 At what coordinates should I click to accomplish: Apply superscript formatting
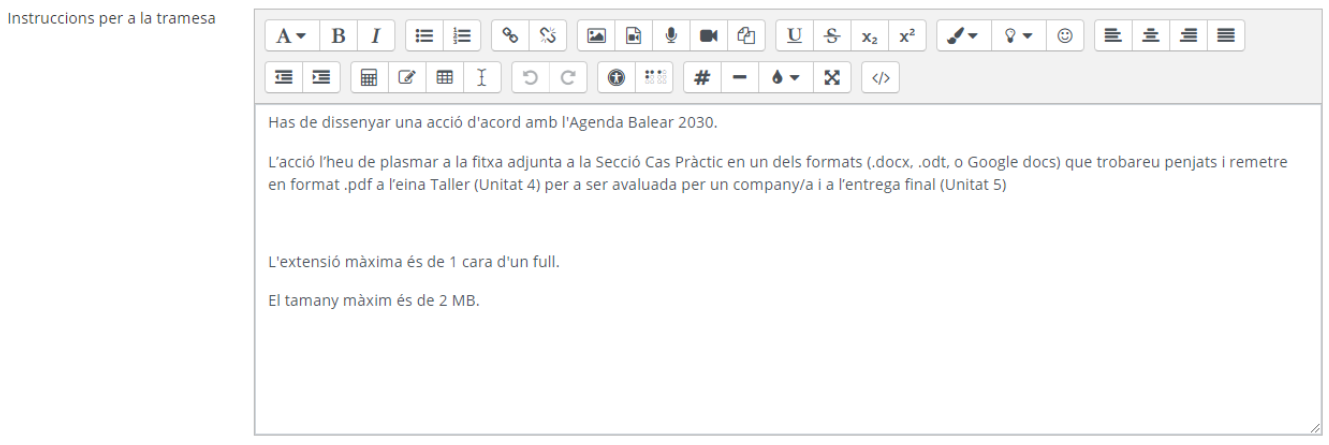907,36
